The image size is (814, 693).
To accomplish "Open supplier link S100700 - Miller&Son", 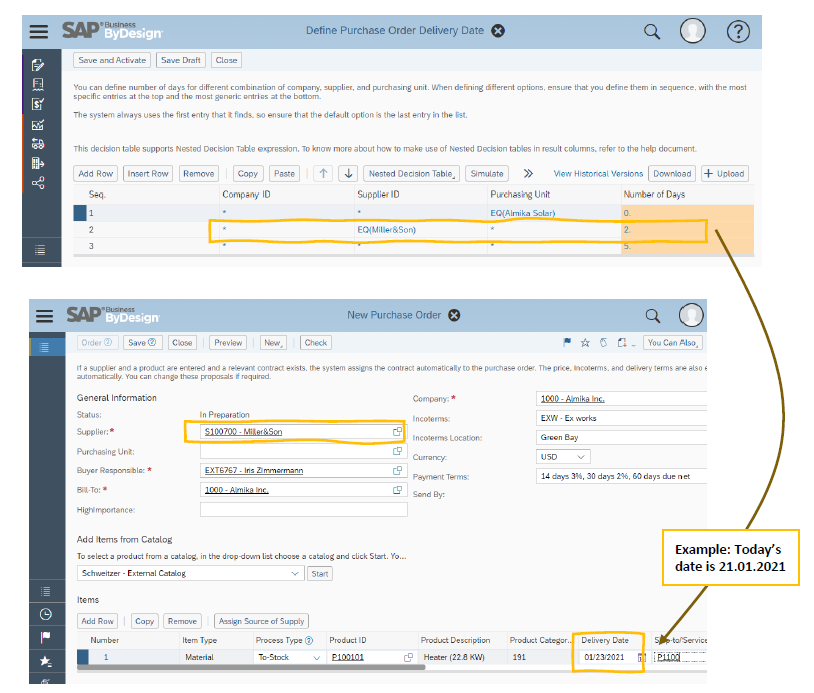I will click(x=243, y=432).
